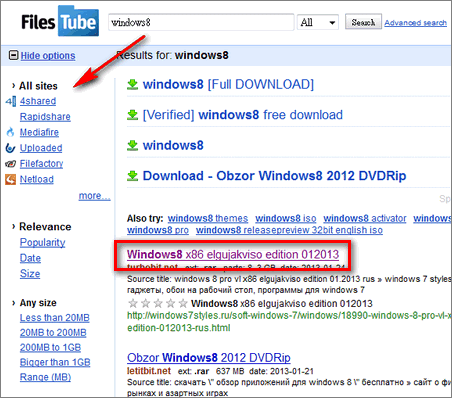Filter files 20MB to 200MB
Screen dimensions: 452x398
pos(53,333)
